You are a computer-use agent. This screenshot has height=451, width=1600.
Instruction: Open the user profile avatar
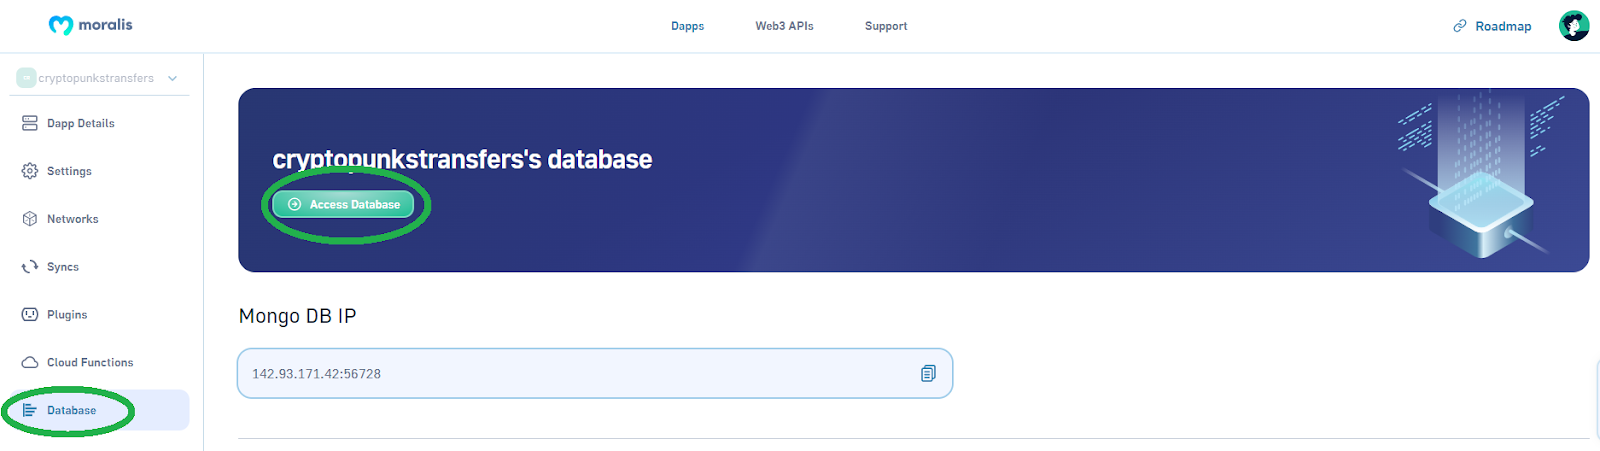click(x=1574, y=26)
